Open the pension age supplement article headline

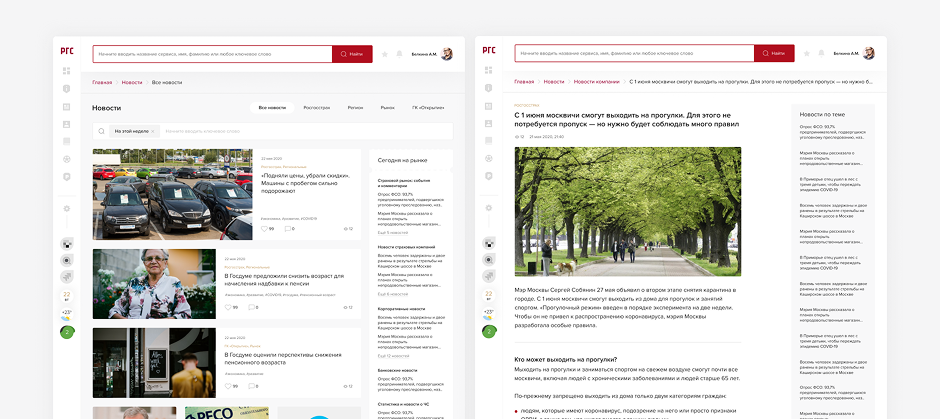(x=284, y=280)
